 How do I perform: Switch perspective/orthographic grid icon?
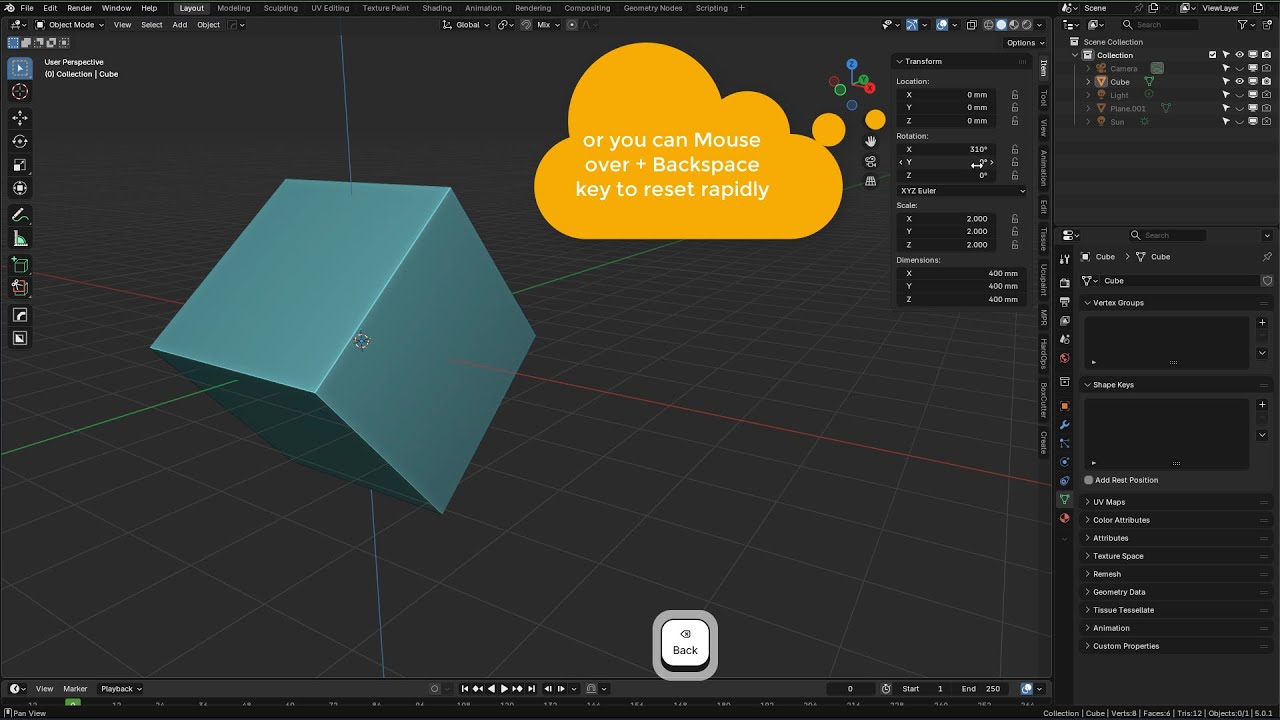[871, 181]
